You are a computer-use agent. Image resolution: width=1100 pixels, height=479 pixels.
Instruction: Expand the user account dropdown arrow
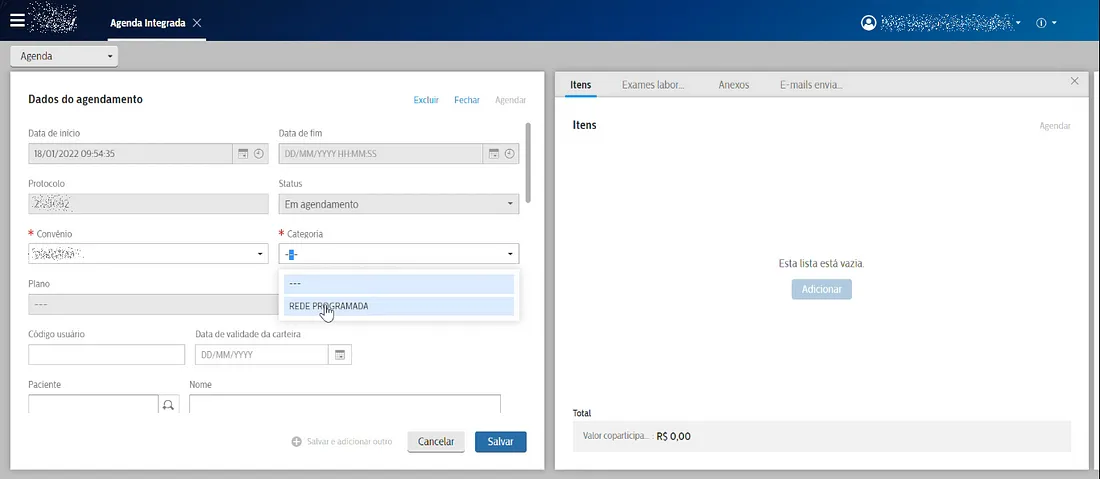(1018, 23)
